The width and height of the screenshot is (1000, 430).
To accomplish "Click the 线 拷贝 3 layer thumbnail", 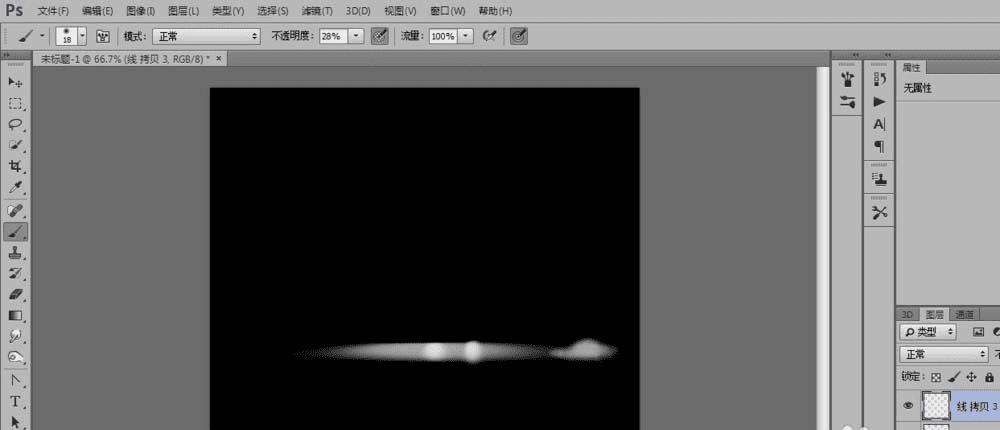I will click(936, 406).
